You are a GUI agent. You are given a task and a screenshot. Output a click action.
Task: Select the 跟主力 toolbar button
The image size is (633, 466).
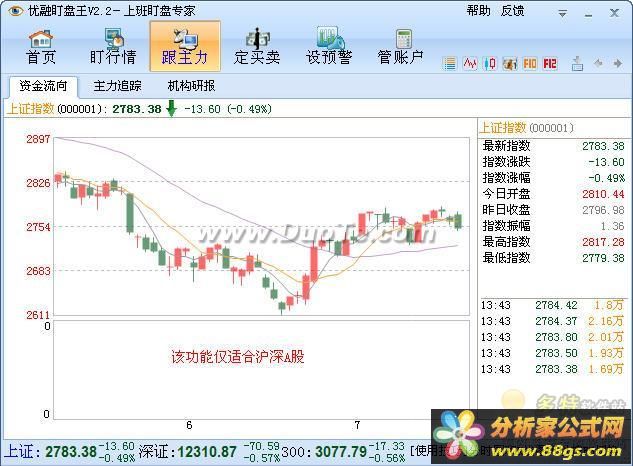[185, 46]
